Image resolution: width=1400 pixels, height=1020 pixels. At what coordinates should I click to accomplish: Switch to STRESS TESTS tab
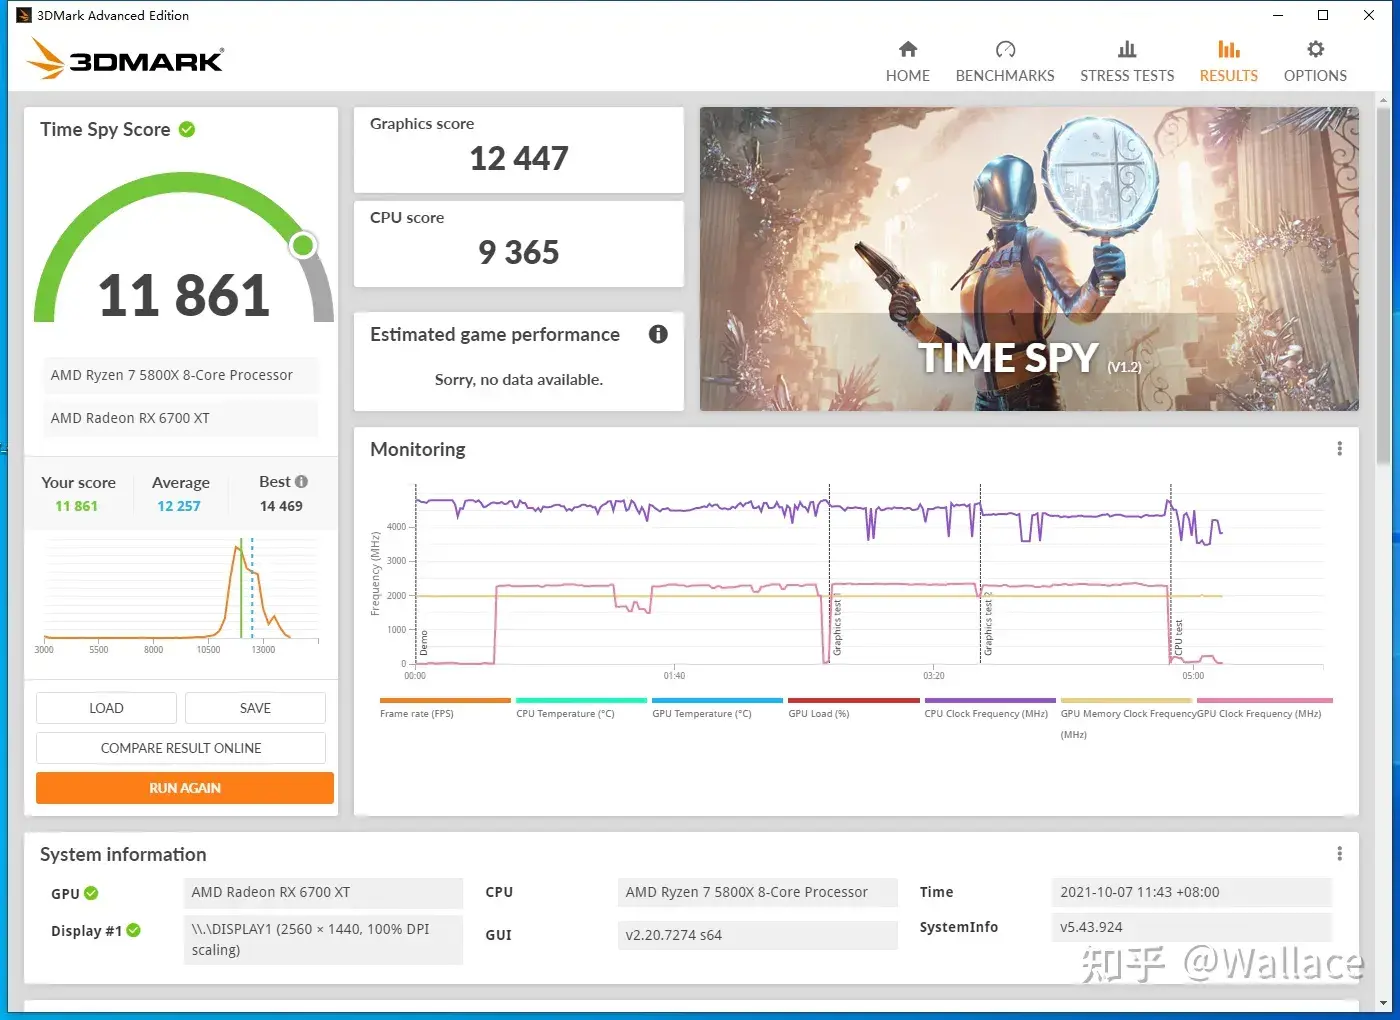pyautogui.click(x=1127, y=62)
